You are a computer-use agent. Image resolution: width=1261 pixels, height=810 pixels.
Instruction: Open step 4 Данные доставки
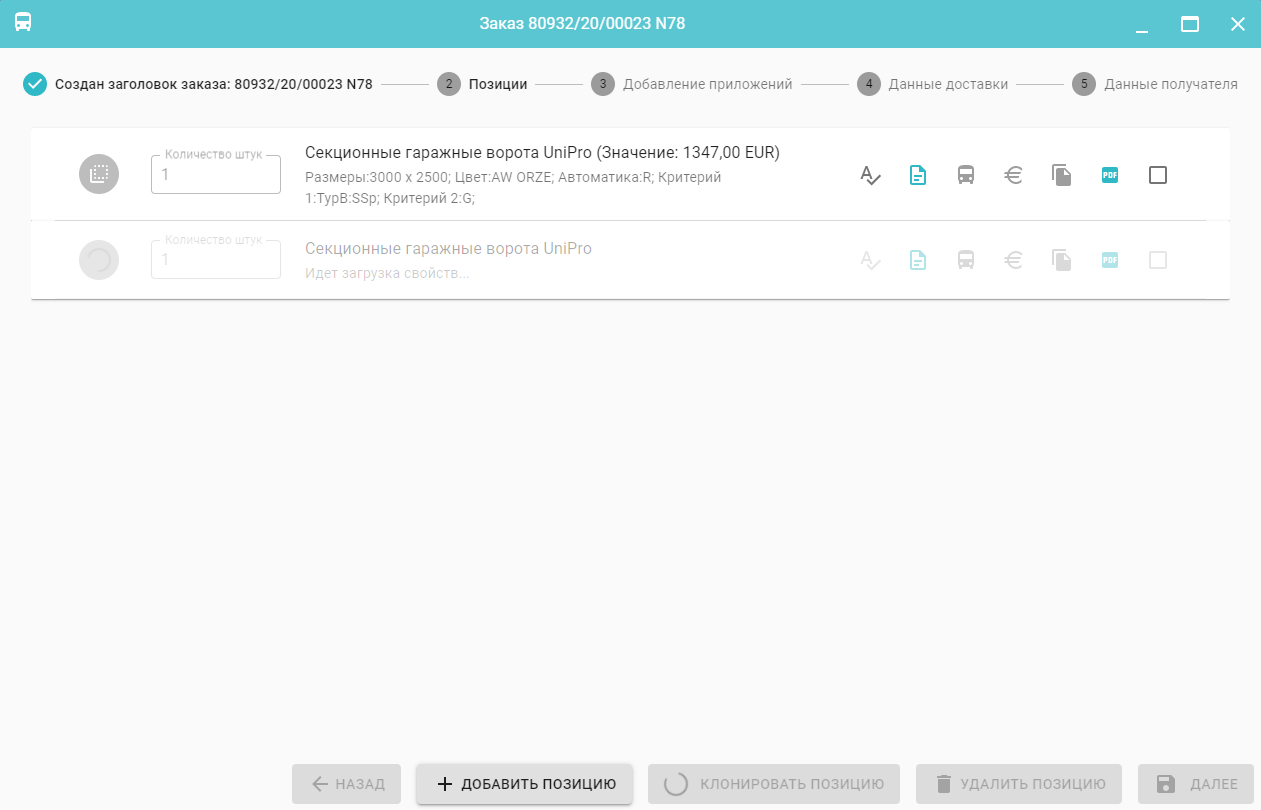(934, 84)
